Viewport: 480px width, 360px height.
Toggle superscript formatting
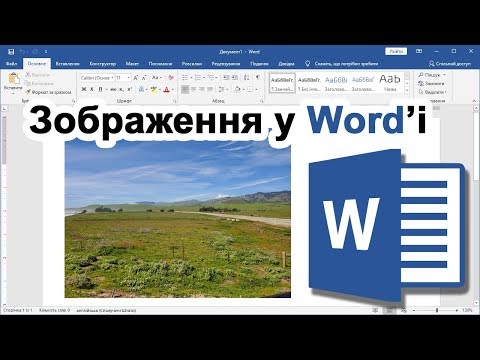[130, 89]
